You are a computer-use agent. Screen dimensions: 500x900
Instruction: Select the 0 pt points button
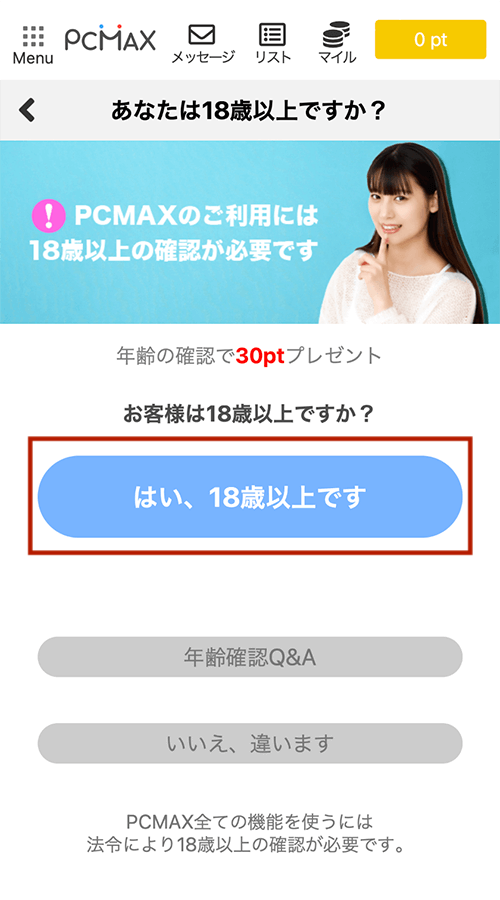point(431,39)
